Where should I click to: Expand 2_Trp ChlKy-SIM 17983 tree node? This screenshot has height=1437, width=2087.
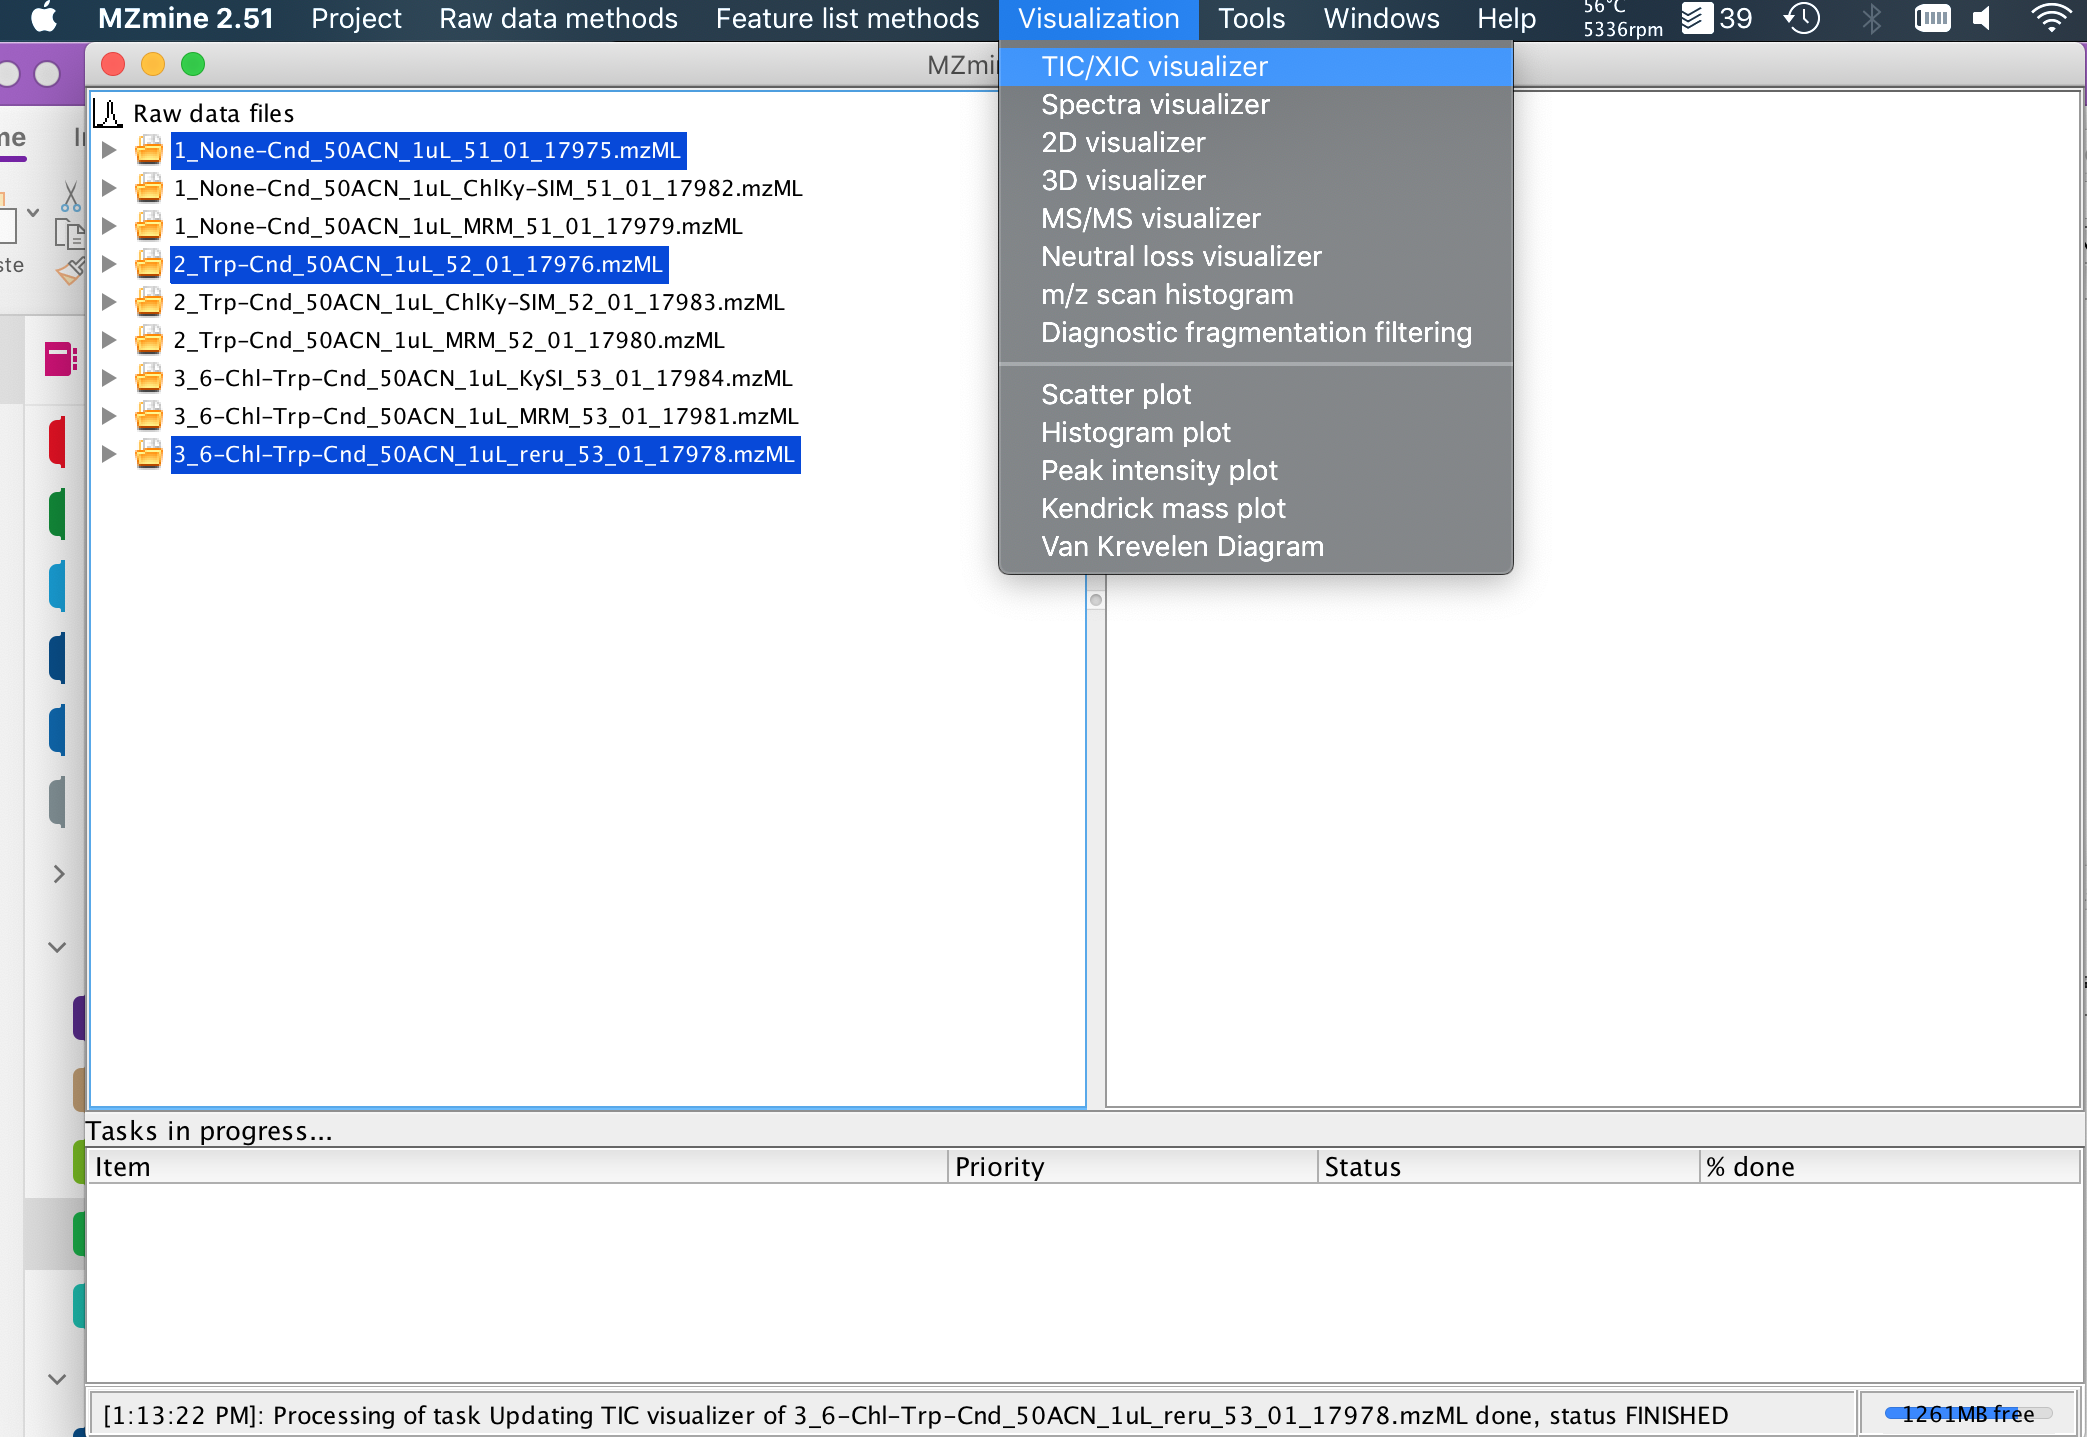pos(109,302)
